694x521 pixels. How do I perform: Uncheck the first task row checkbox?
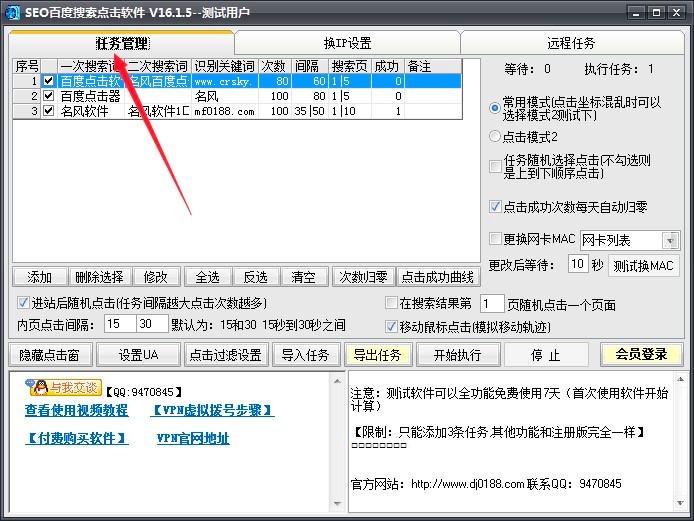48,81
